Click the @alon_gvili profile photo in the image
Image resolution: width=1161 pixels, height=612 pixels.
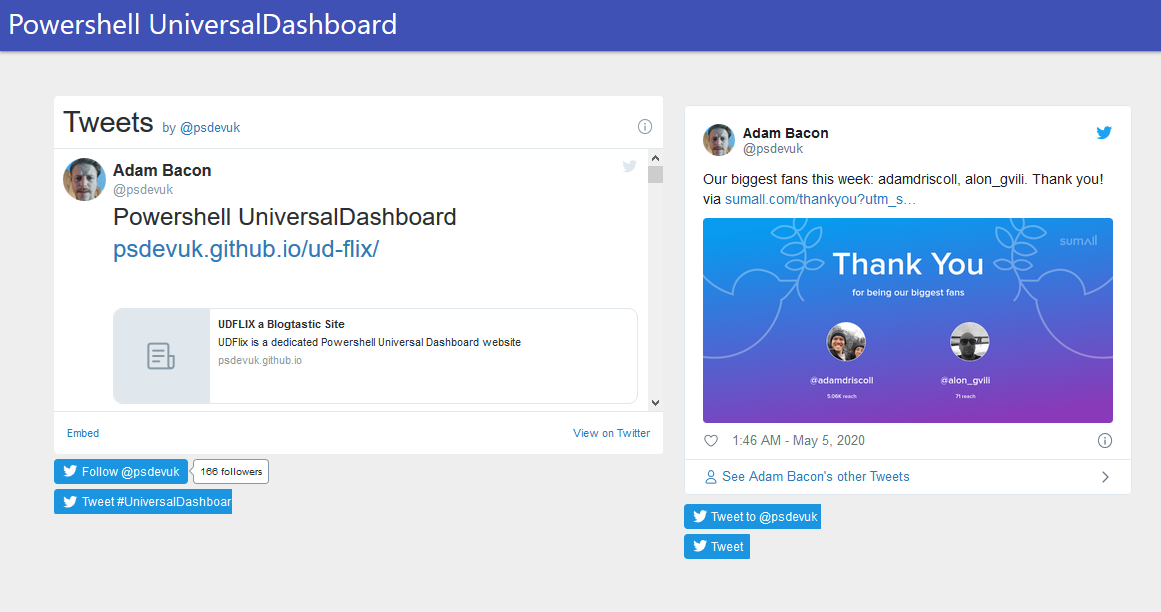pyautogui.click(x=969, y=342)
